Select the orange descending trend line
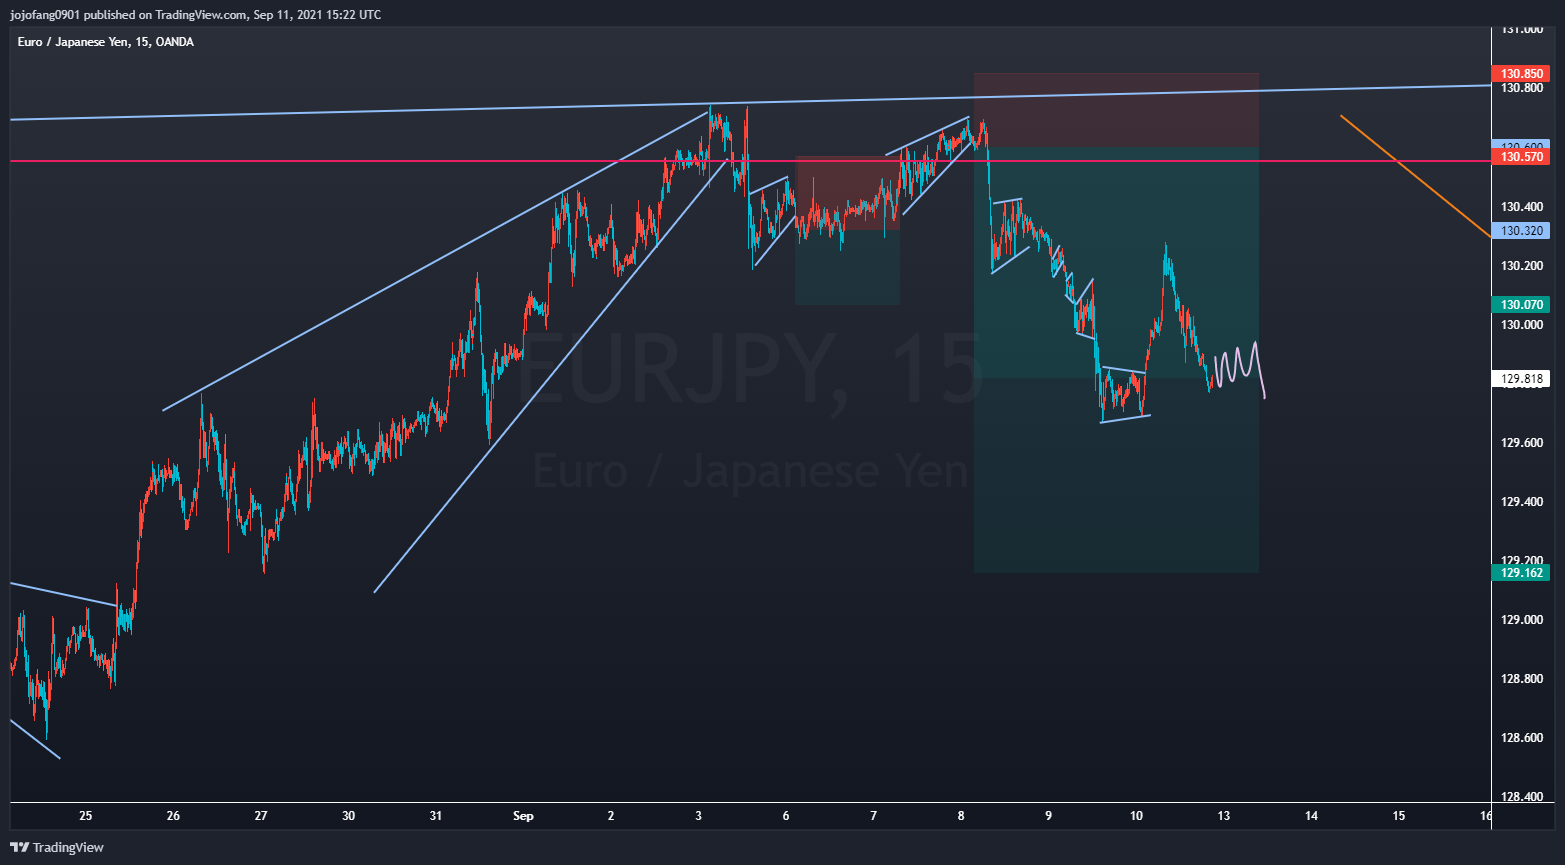The height and width of the screenshot is (865, 1565). point(1415,176)
